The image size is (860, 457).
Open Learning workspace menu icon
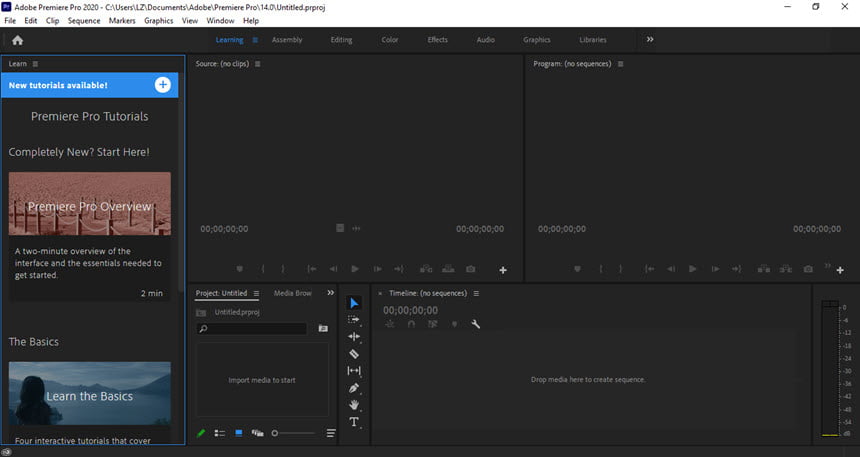pos(255,40)
